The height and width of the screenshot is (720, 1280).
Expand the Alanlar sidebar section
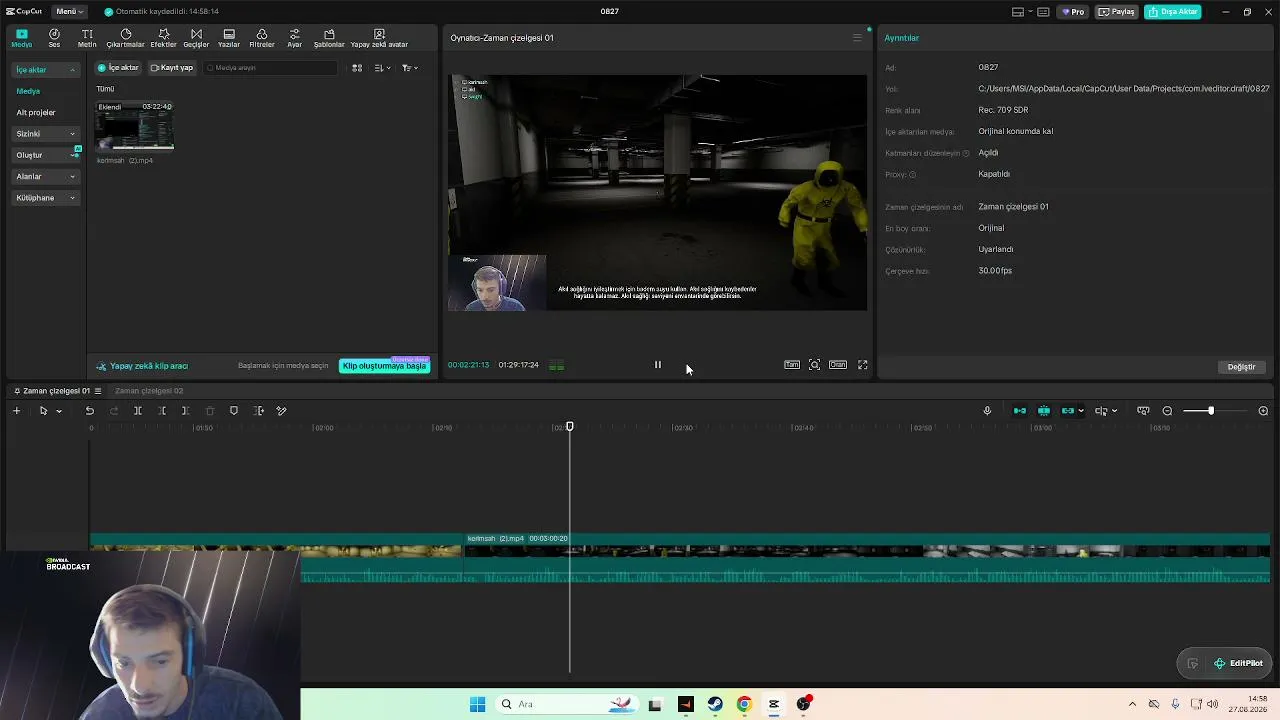(46, 176)
